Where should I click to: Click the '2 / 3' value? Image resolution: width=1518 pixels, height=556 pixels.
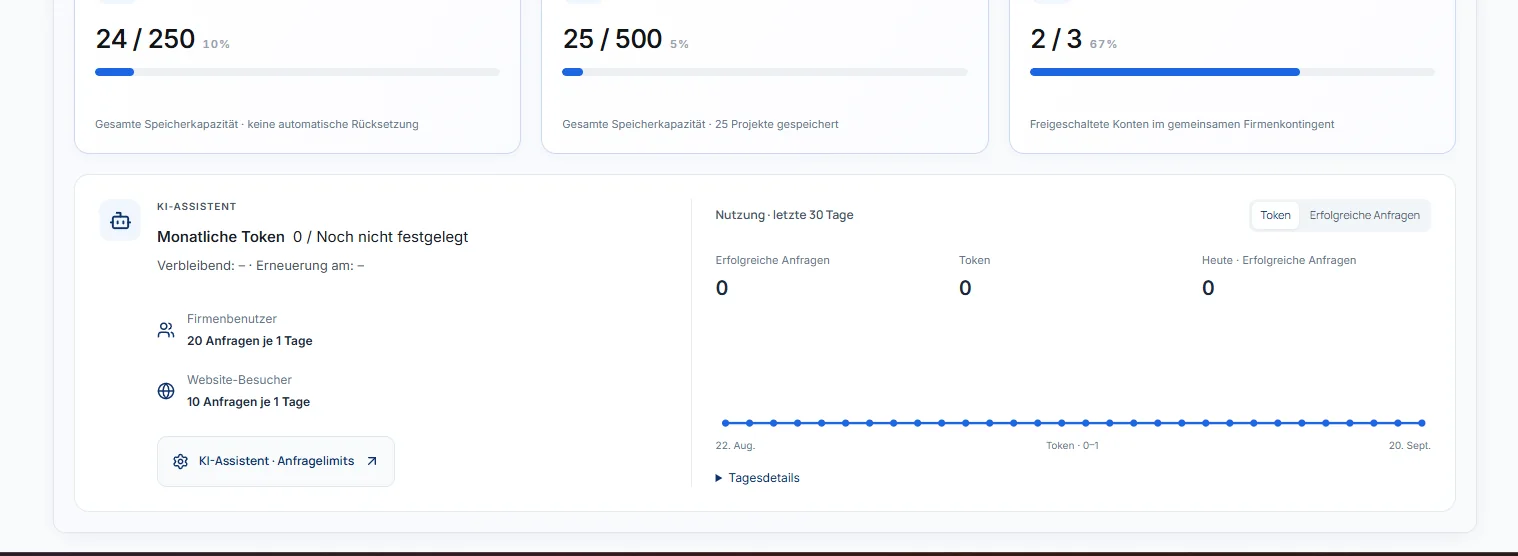pos(1056,39)
